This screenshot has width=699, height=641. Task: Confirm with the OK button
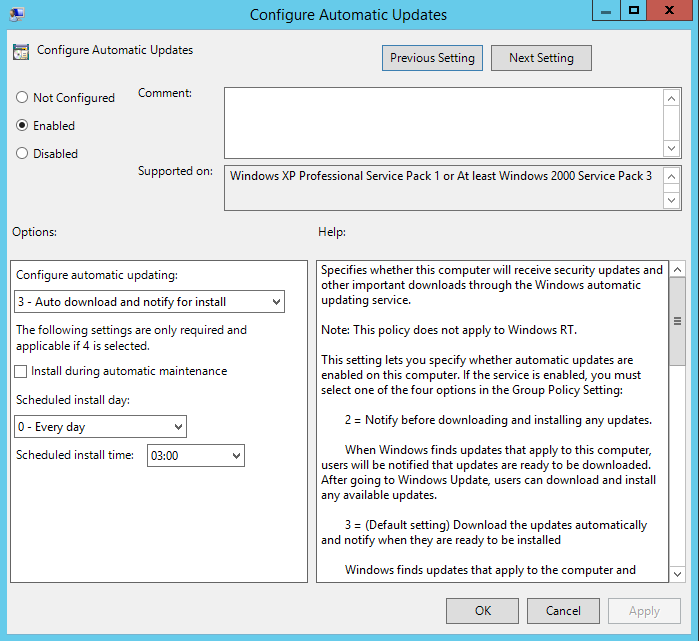[482, 611]
